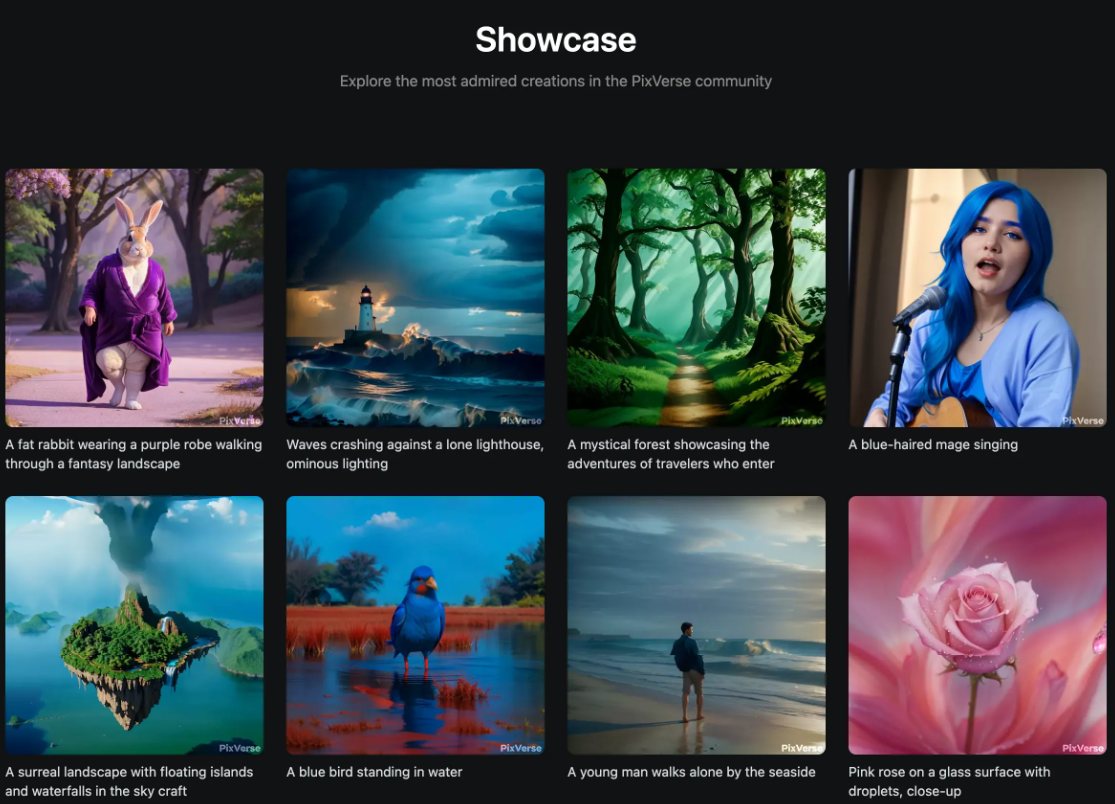Open the blue bird standing in water image
The image size is (1115, 804).
[x=415, y=625]
